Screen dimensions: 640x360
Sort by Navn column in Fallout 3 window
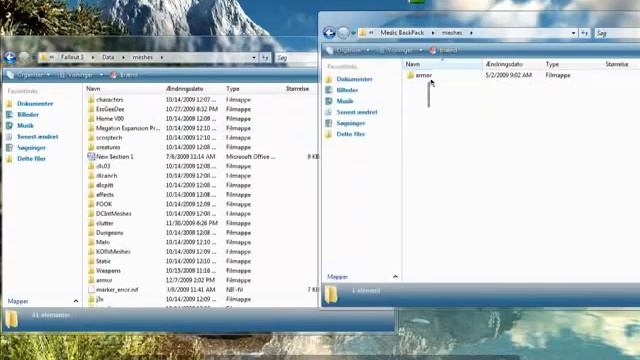pyautogui.click(x=124, y=89)
